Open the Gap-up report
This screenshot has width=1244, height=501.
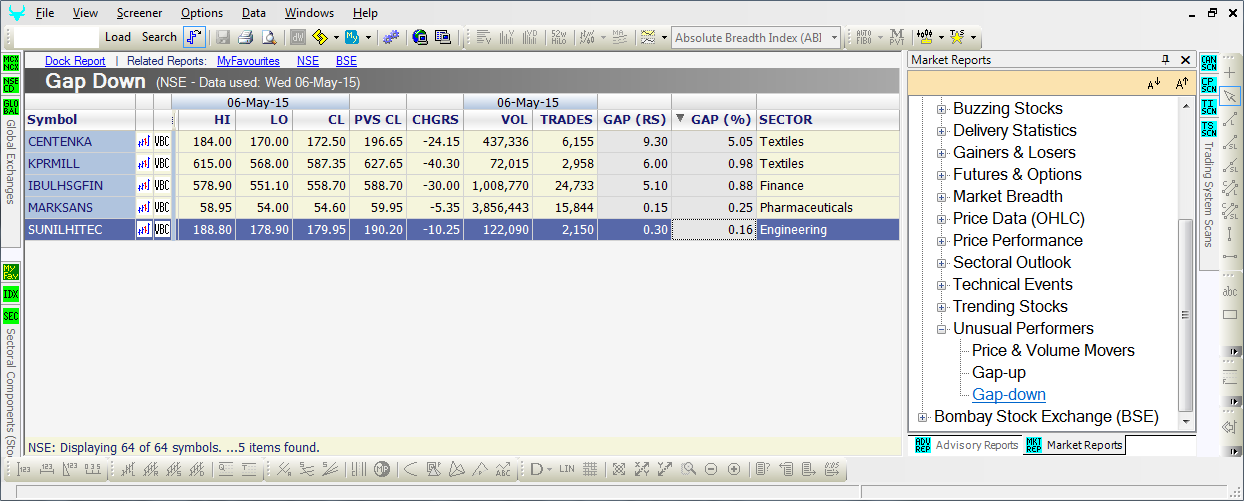(999, 372)
